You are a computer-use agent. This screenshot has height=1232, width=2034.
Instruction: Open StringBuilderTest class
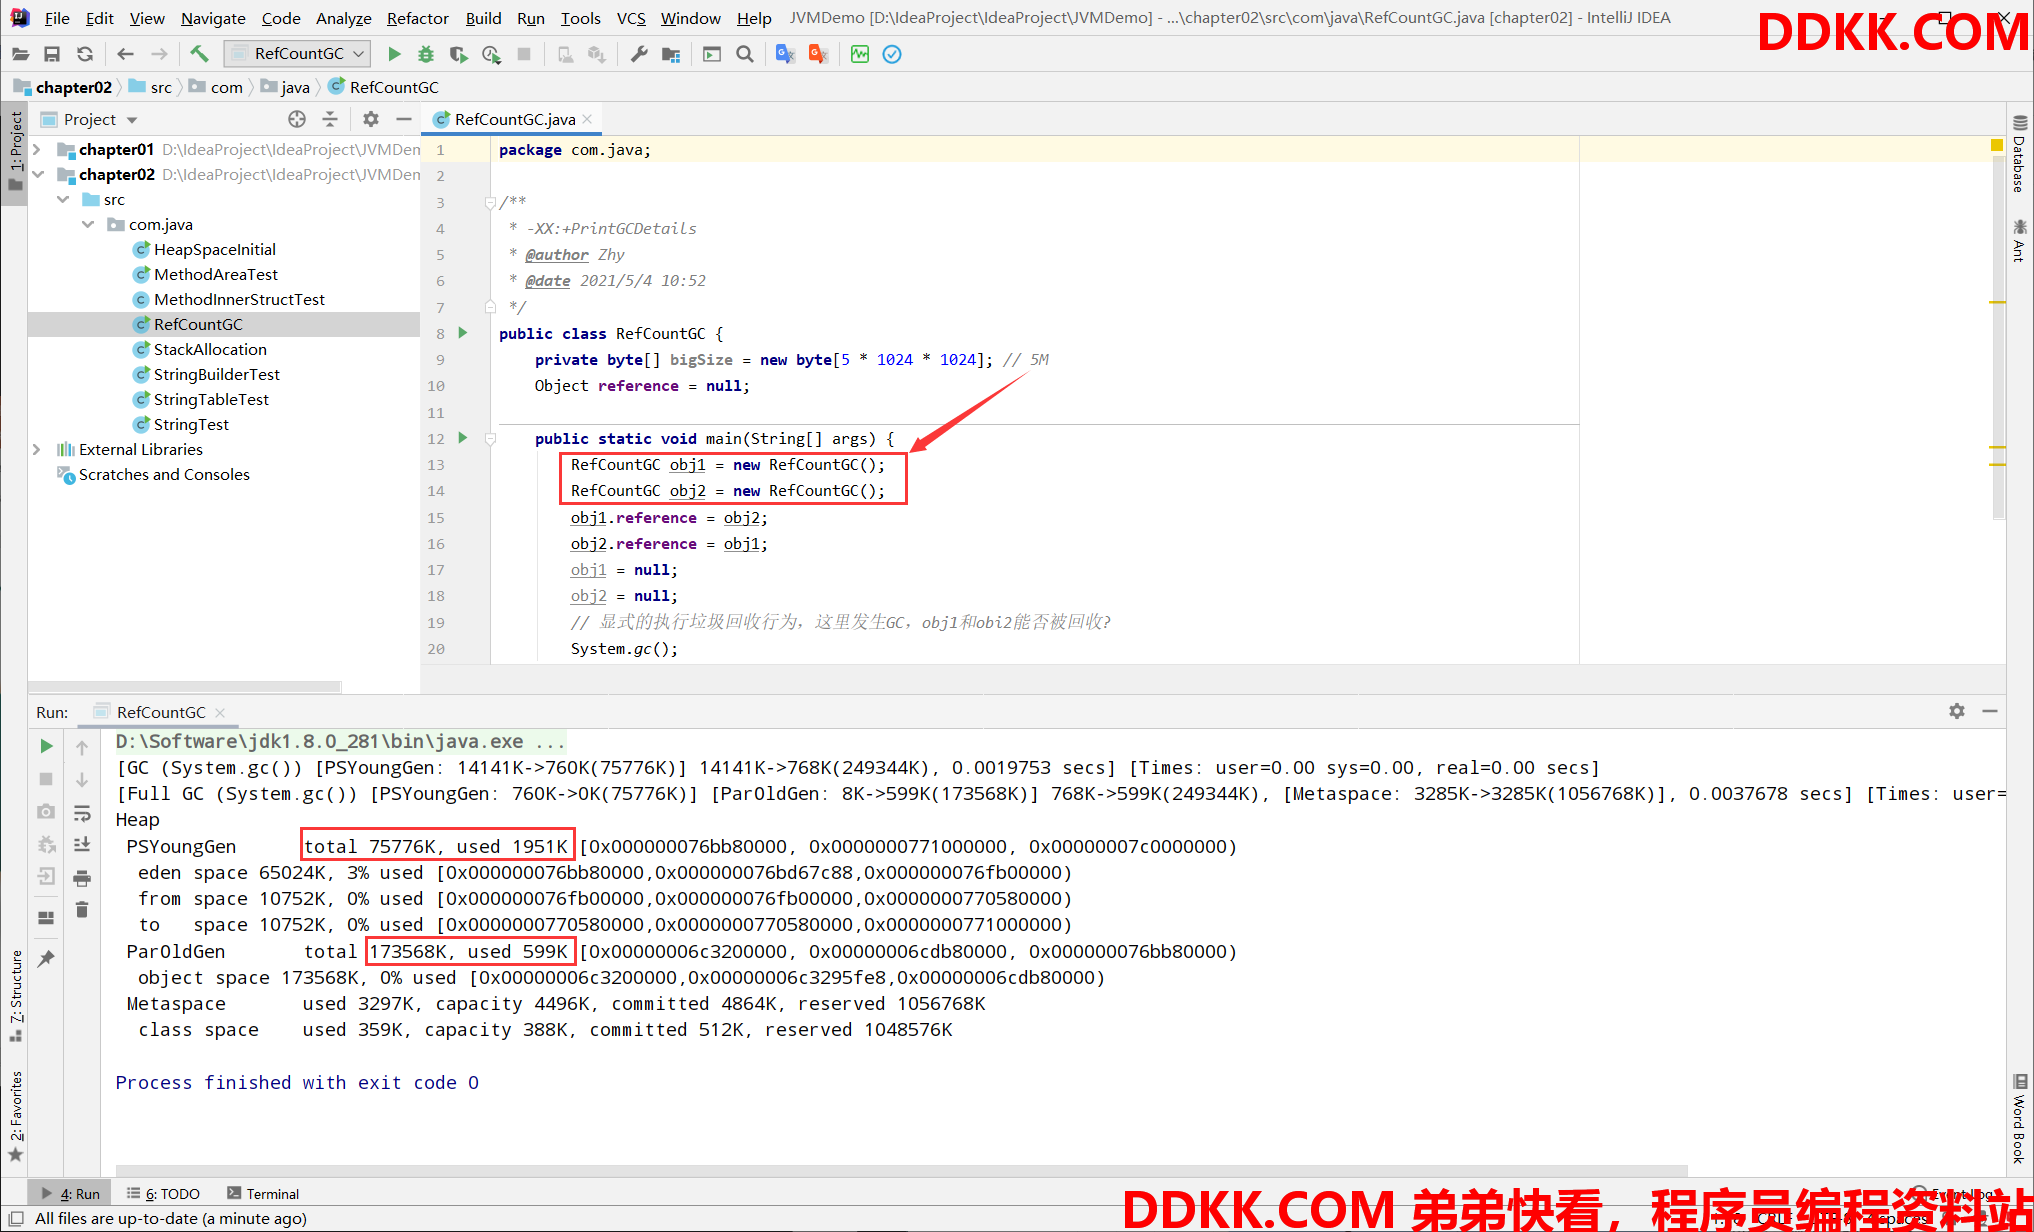(x=216, y=374)
